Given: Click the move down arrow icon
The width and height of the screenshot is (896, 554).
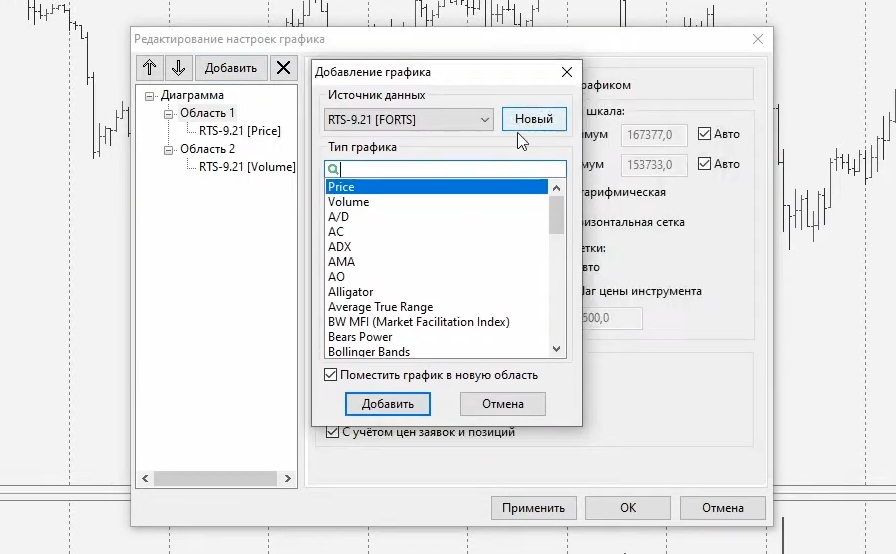Looking at the screenshot, I should 178,68.
